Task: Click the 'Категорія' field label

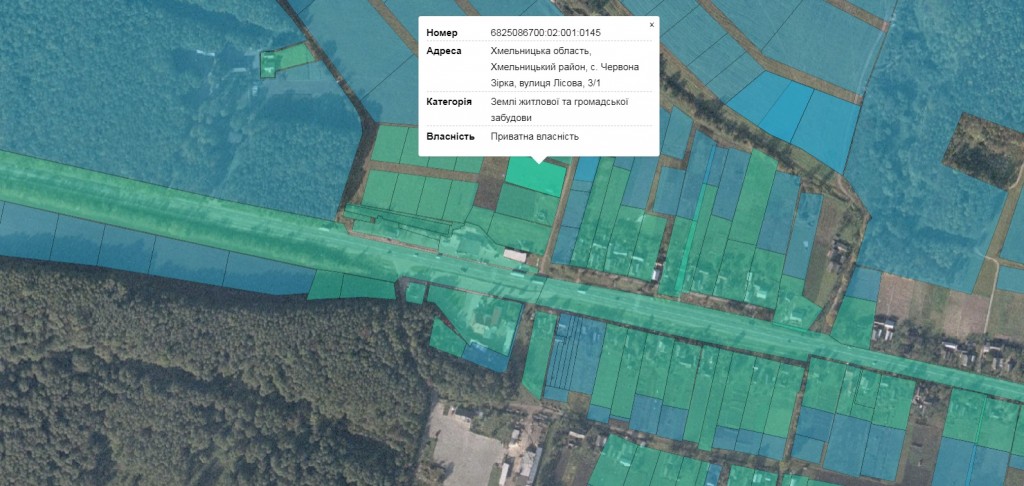Action: [448, 101]
